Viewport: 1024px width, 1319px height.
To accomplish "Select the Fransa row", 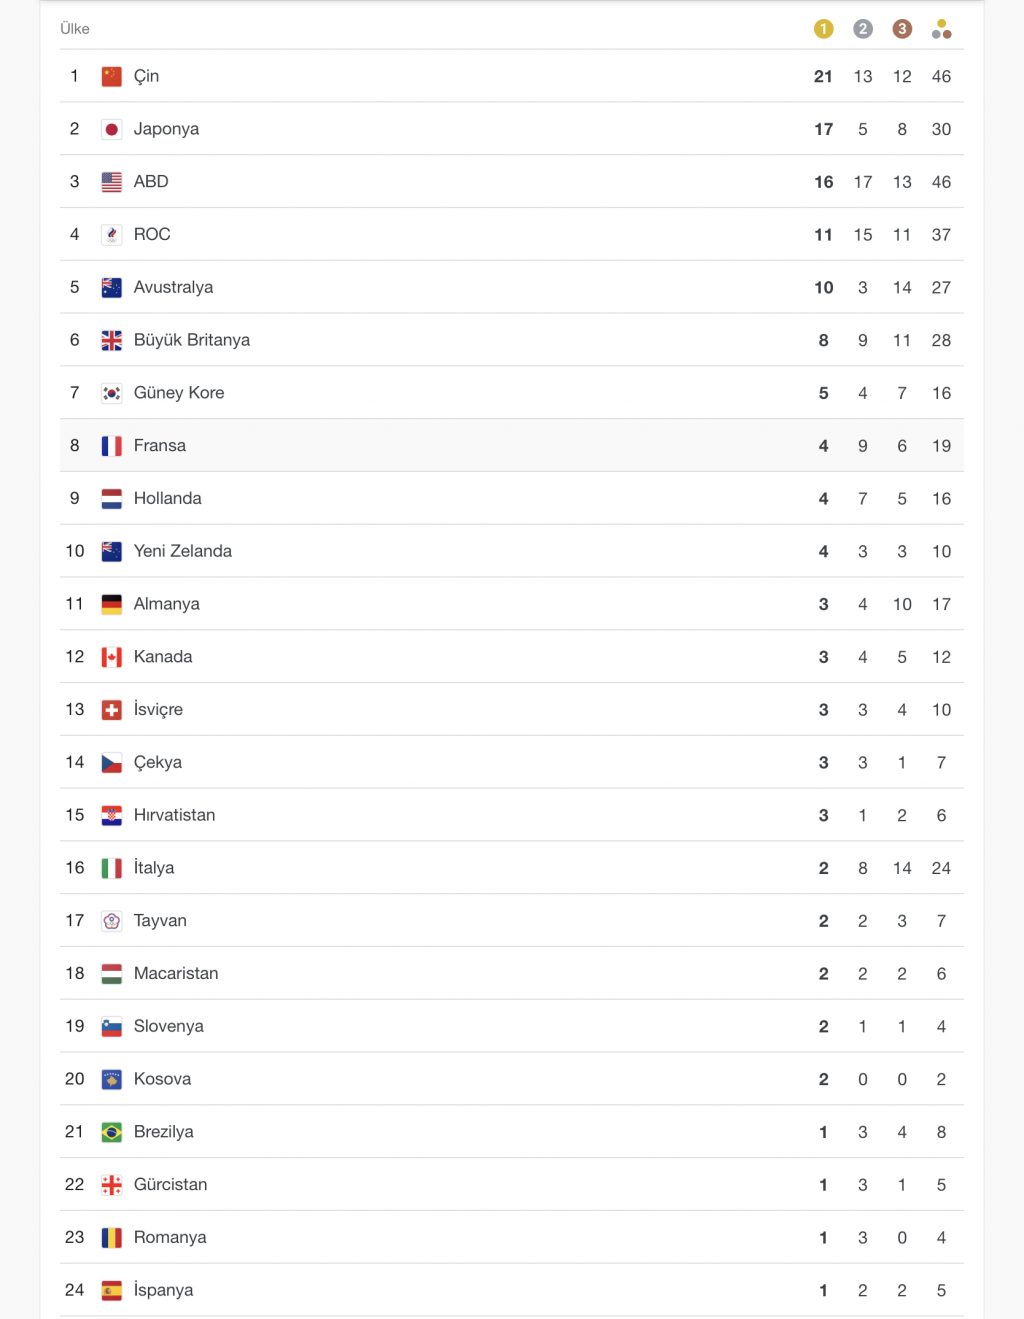I will (x=512, y=446).
